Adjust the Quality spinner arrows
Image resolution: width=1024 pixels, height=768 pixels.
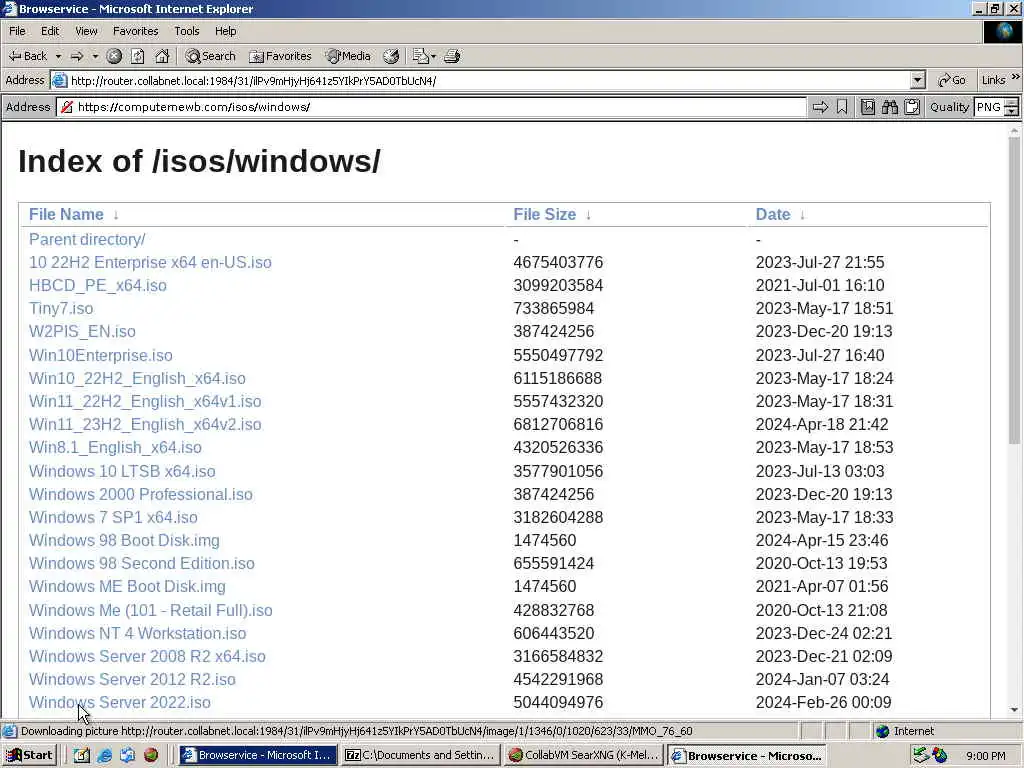point(1012,107)
